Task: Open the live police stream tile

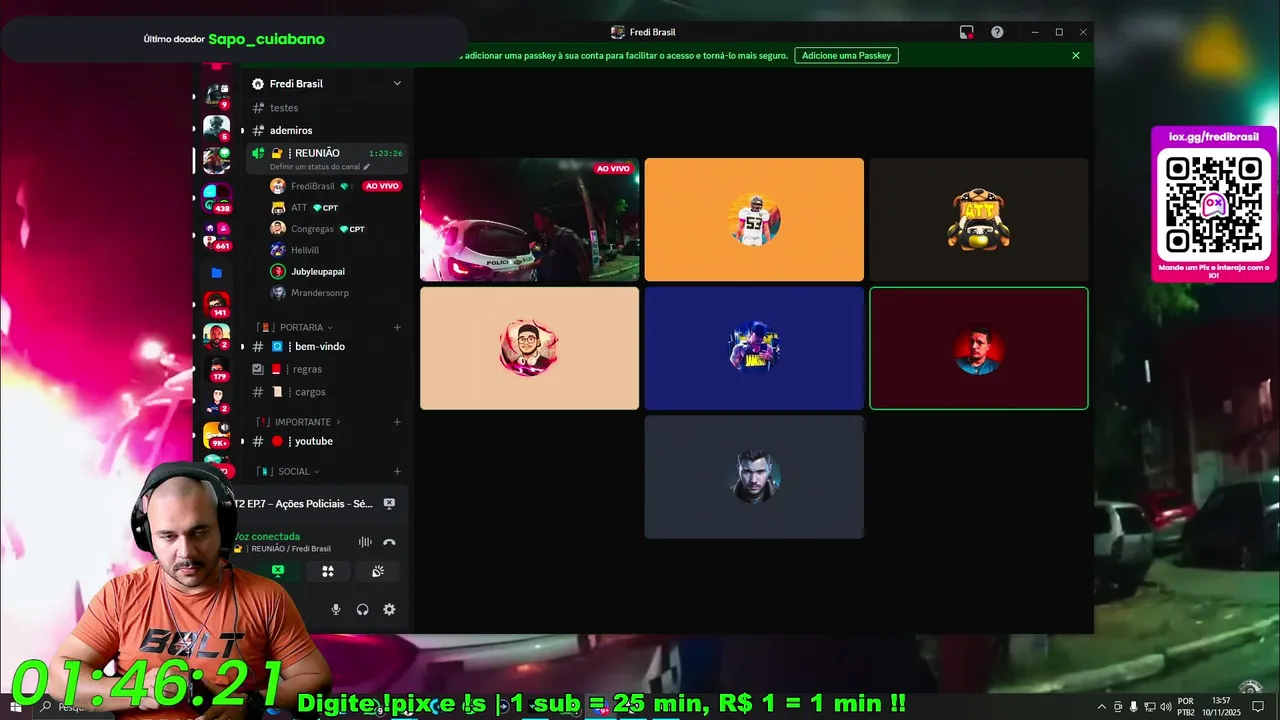Action: 529,219
